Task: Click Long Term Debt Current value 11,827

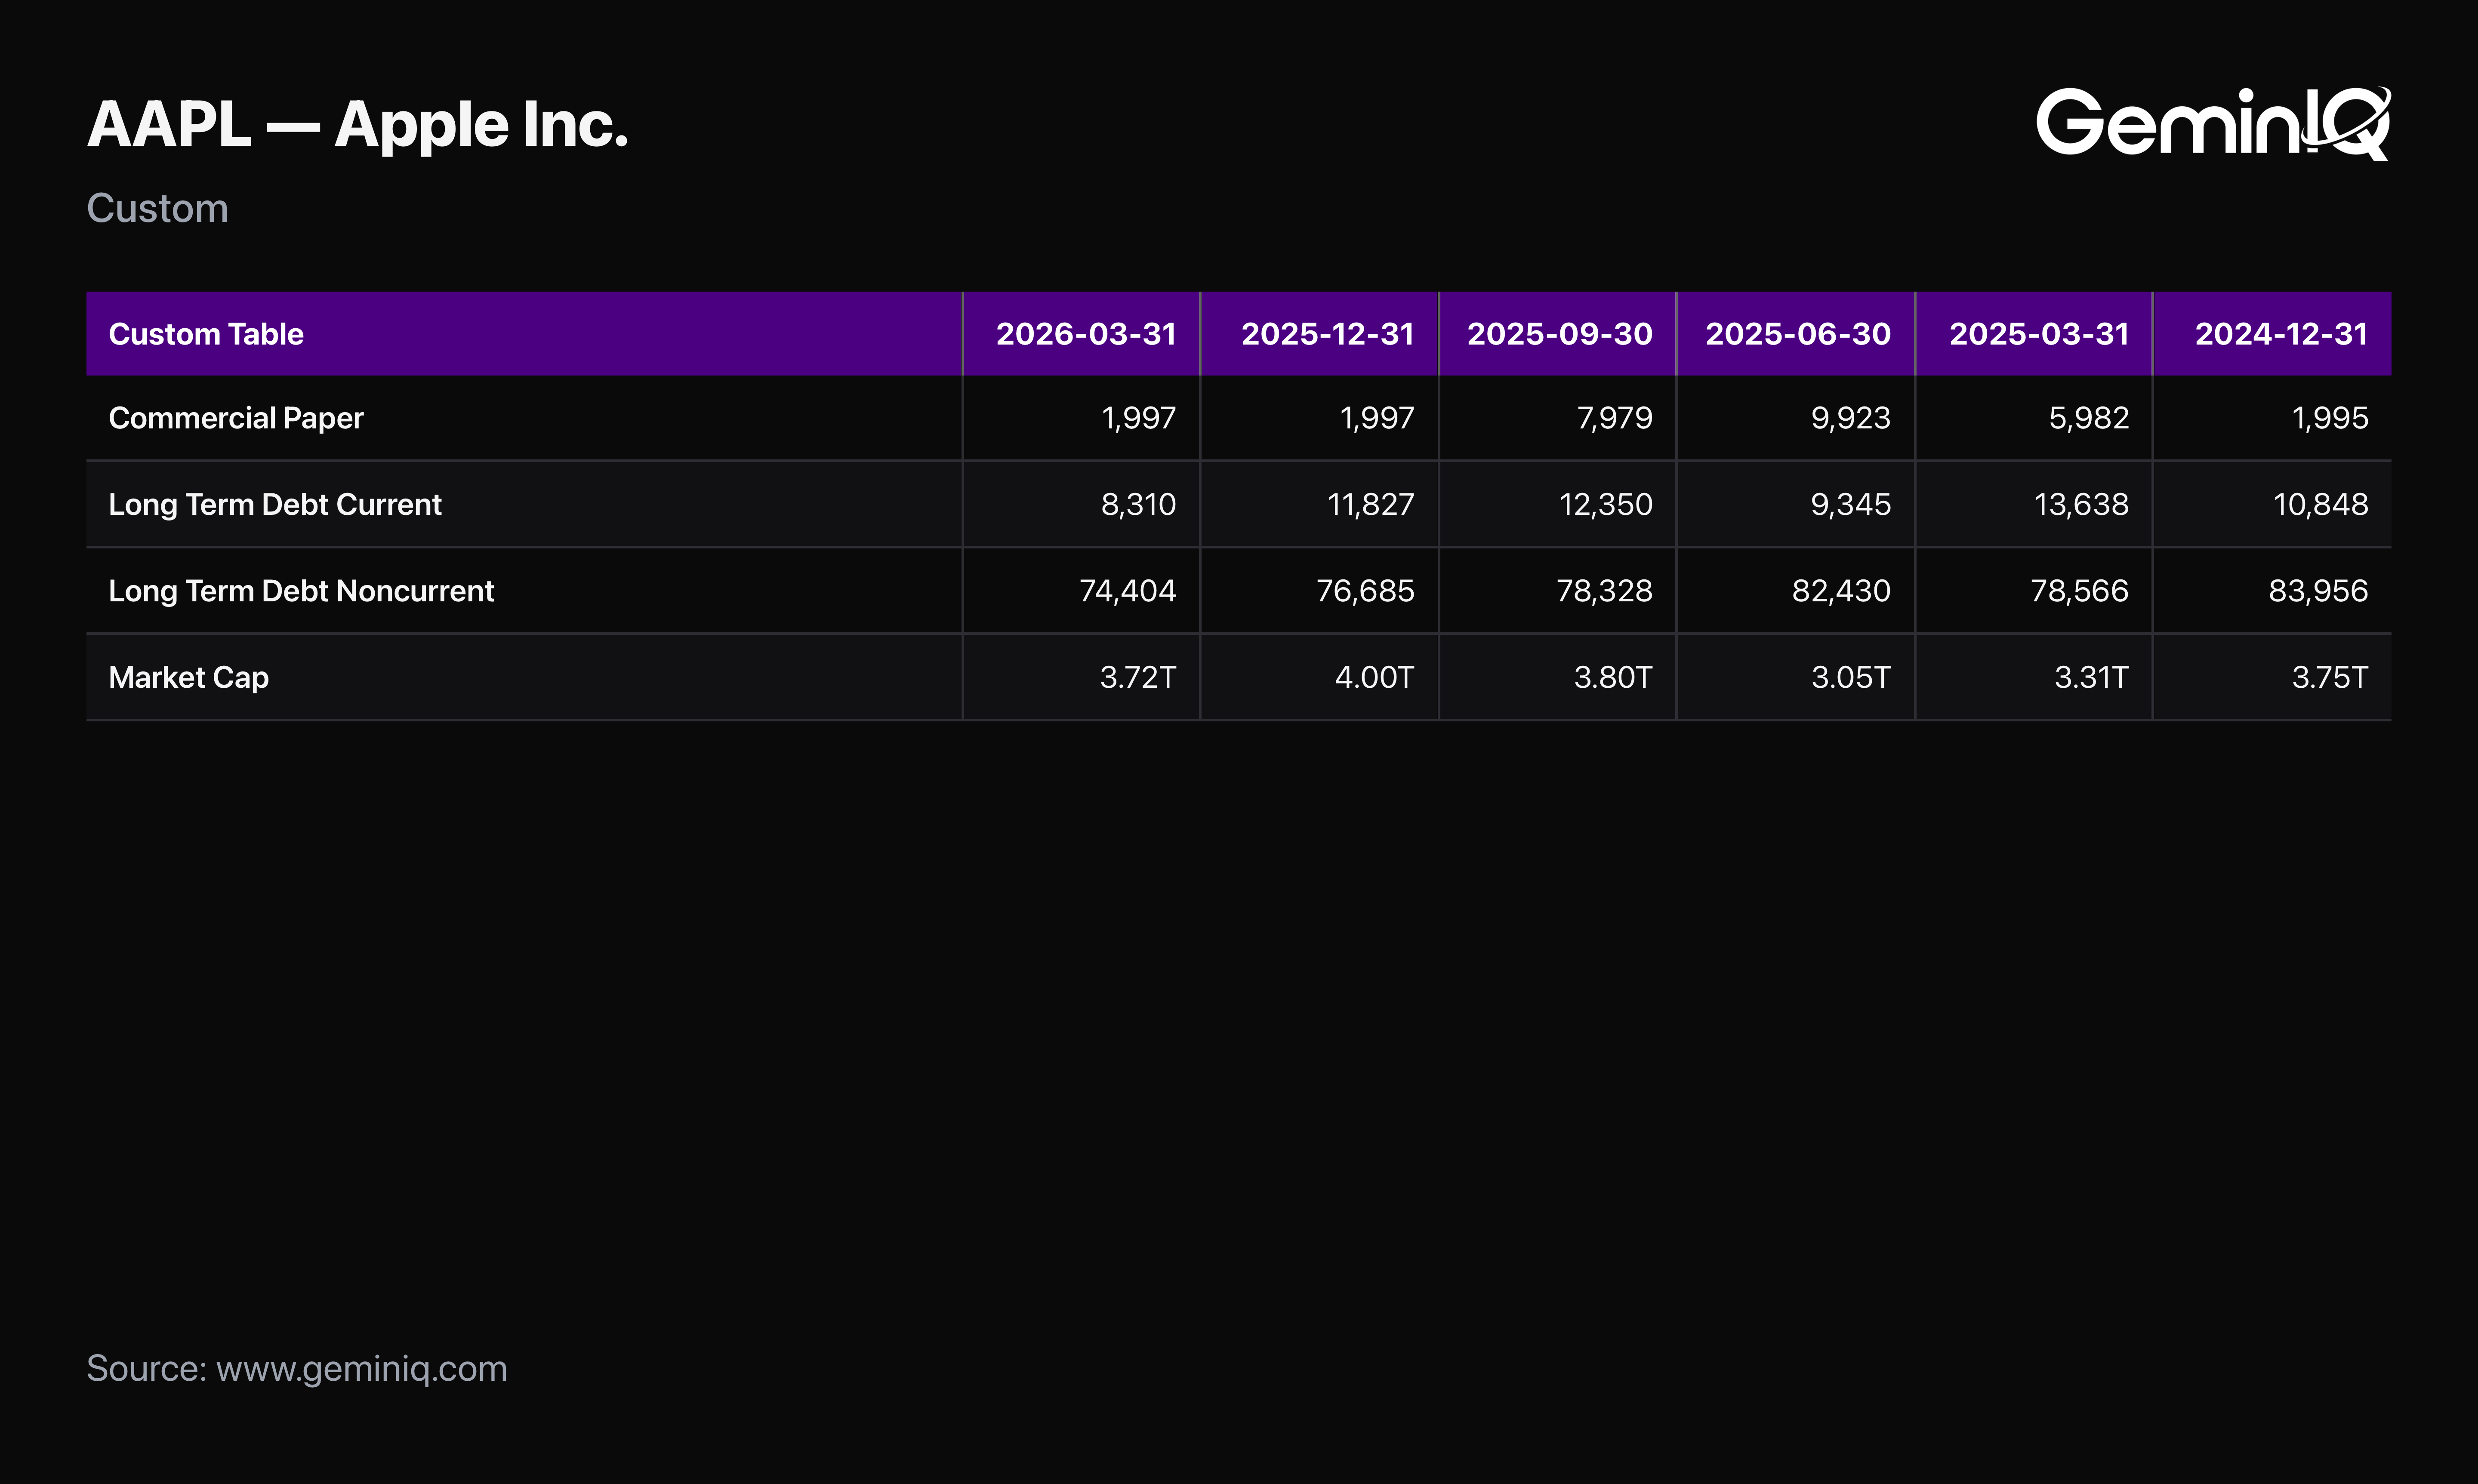Action: [1371, 504]
